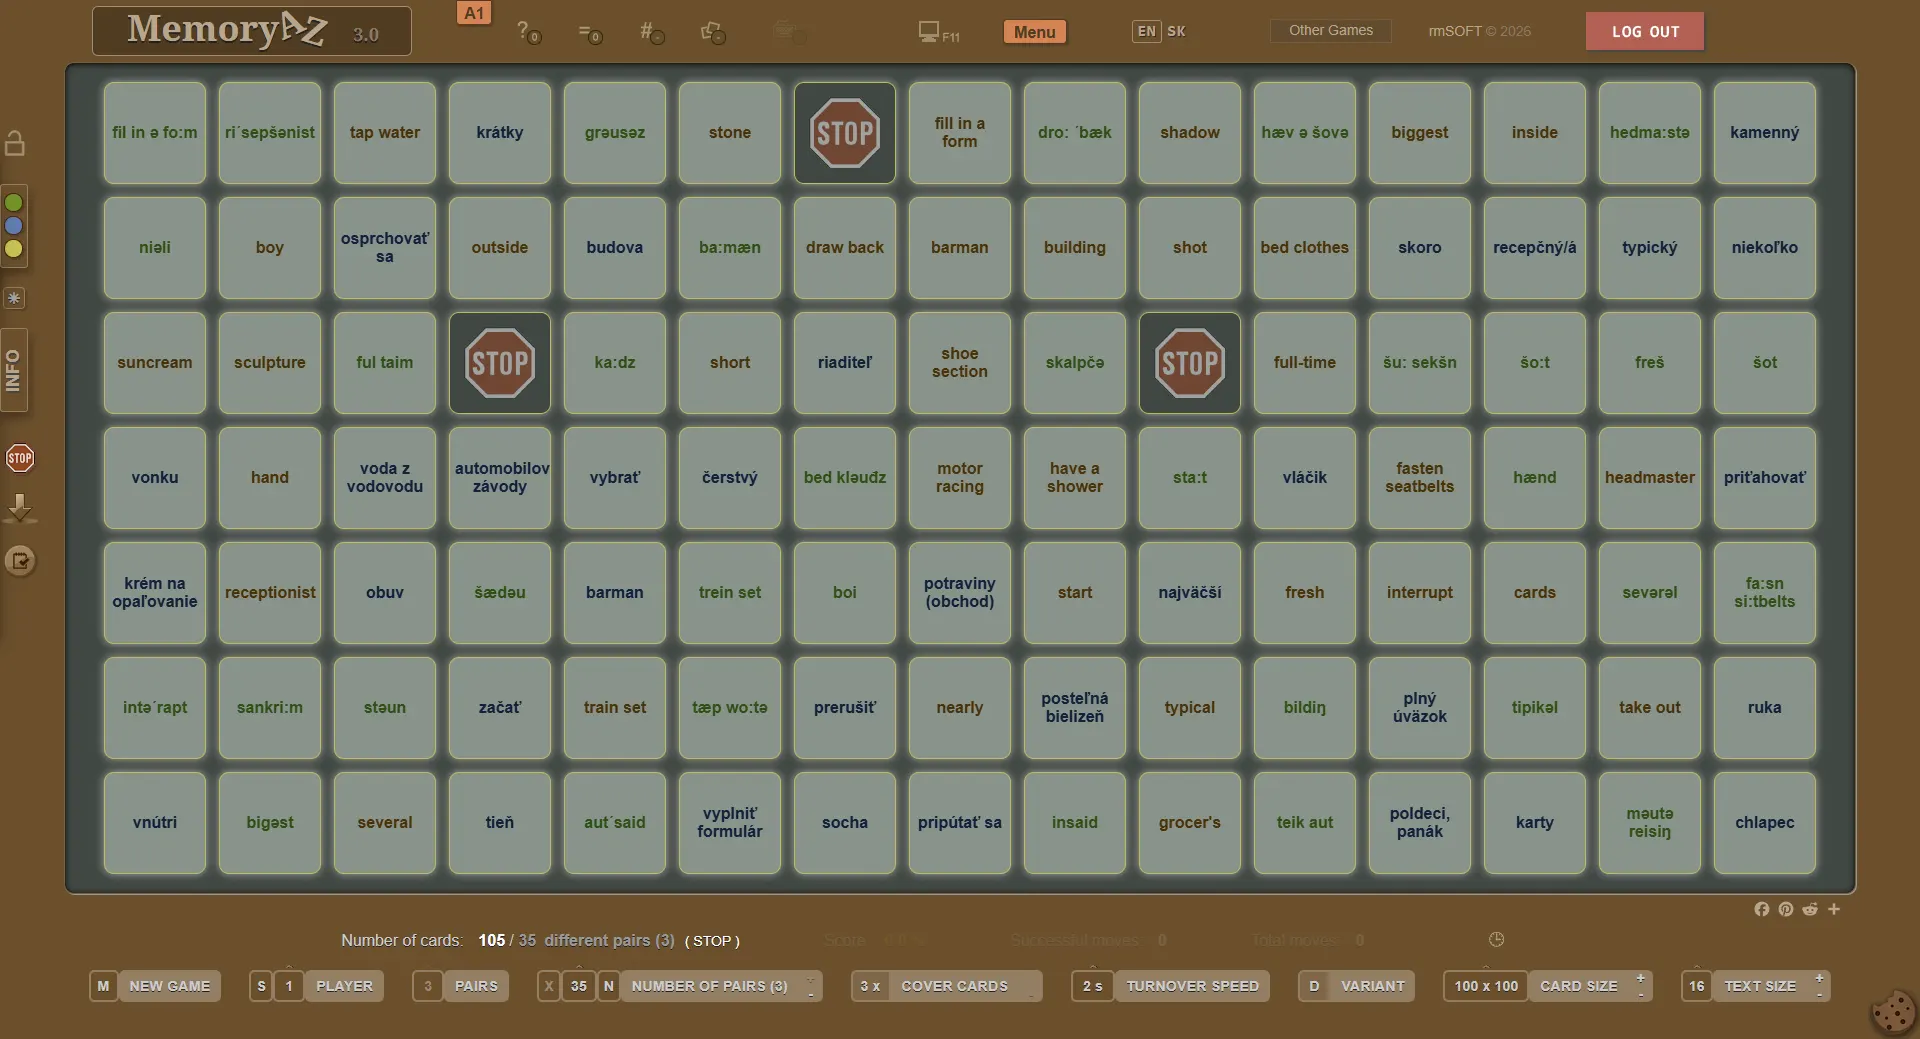Toggle the D Variant option
The image size is (1920, 1039).
[x=1356, y=986]
